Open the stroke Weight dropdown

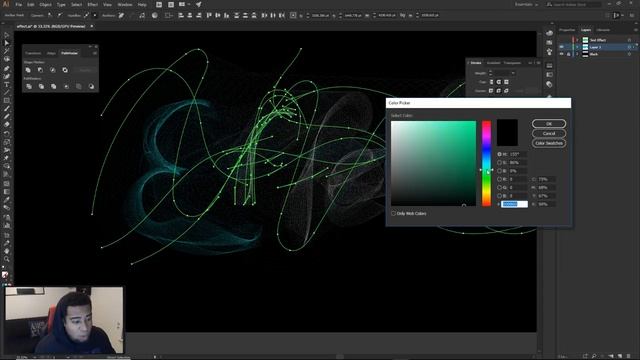pyautogui.click(x=513, y=73)
